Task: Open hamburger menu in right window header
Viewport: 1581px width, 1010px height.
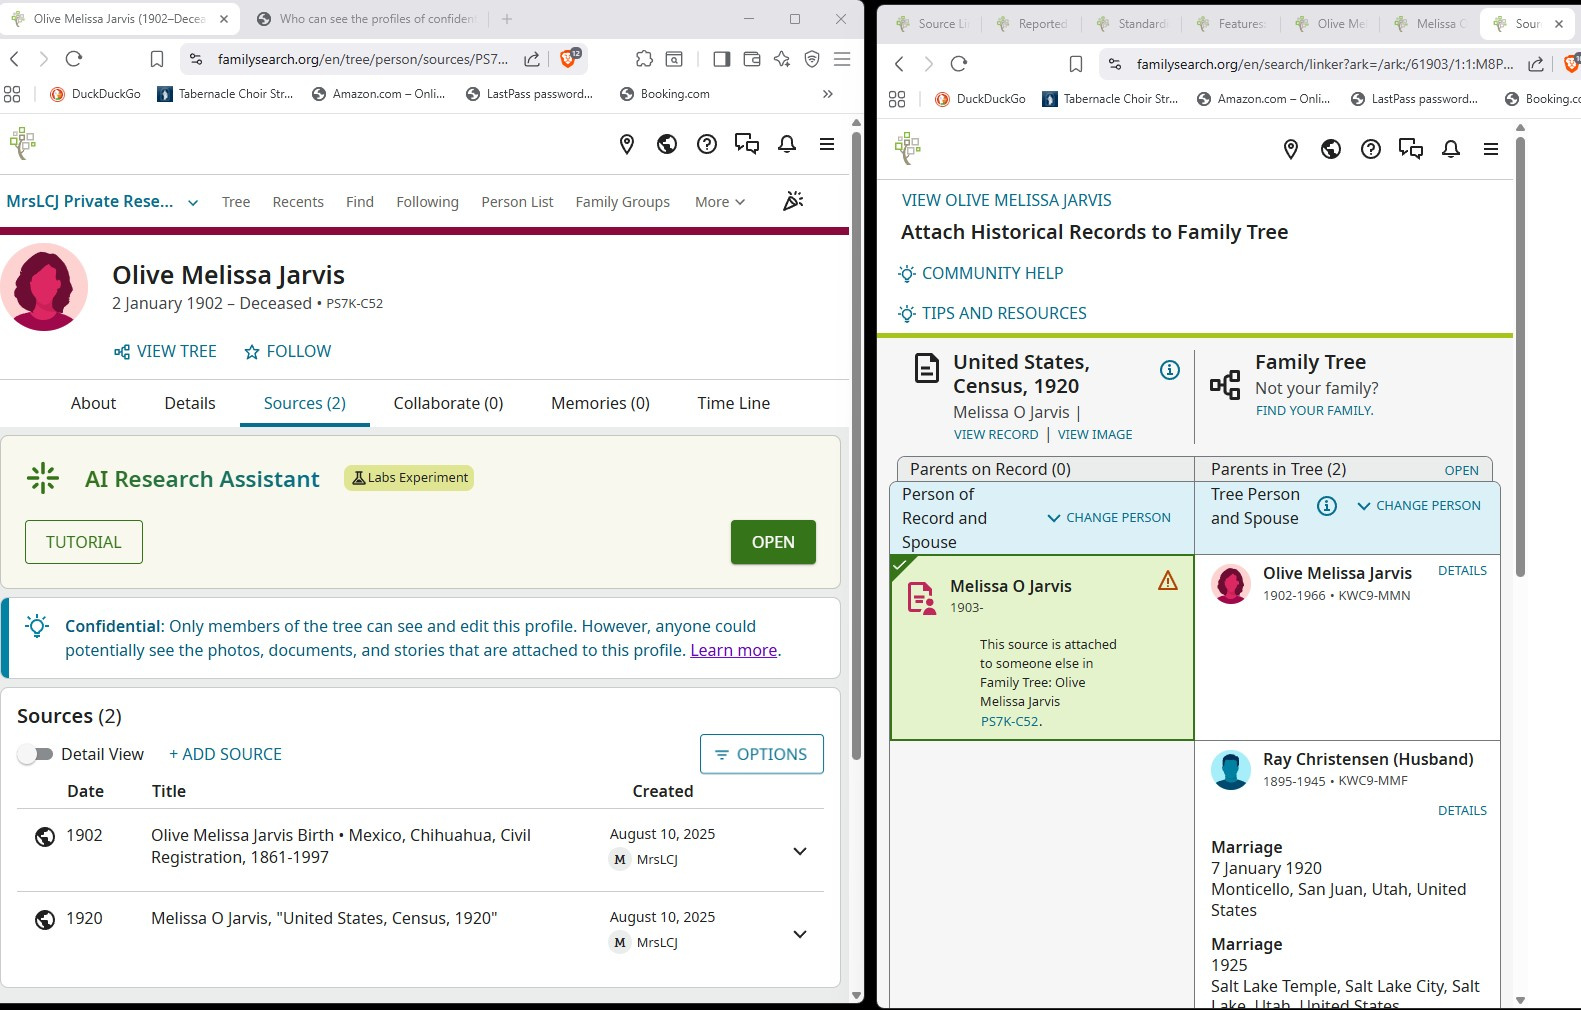Action: click(x=1491, y=149)
